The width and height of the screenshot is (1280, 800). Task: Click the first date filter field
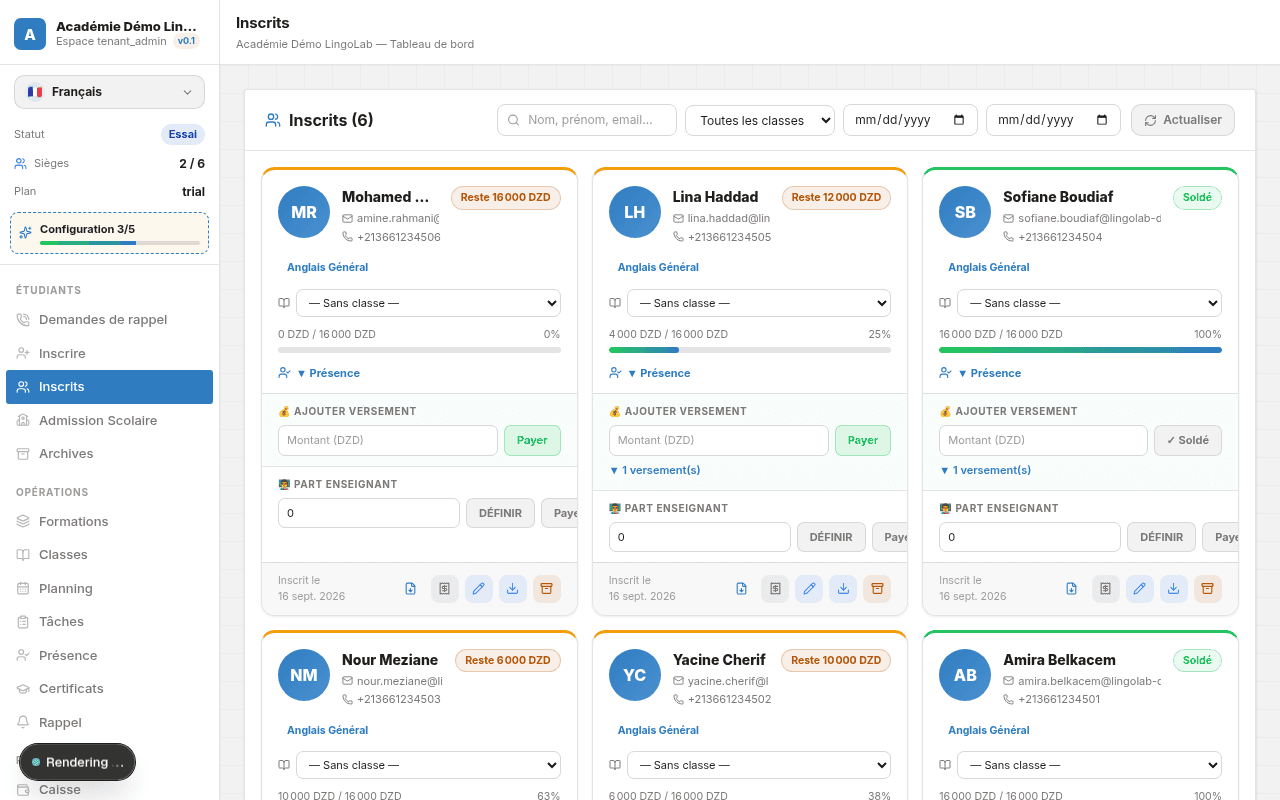[x=910, y=120]
